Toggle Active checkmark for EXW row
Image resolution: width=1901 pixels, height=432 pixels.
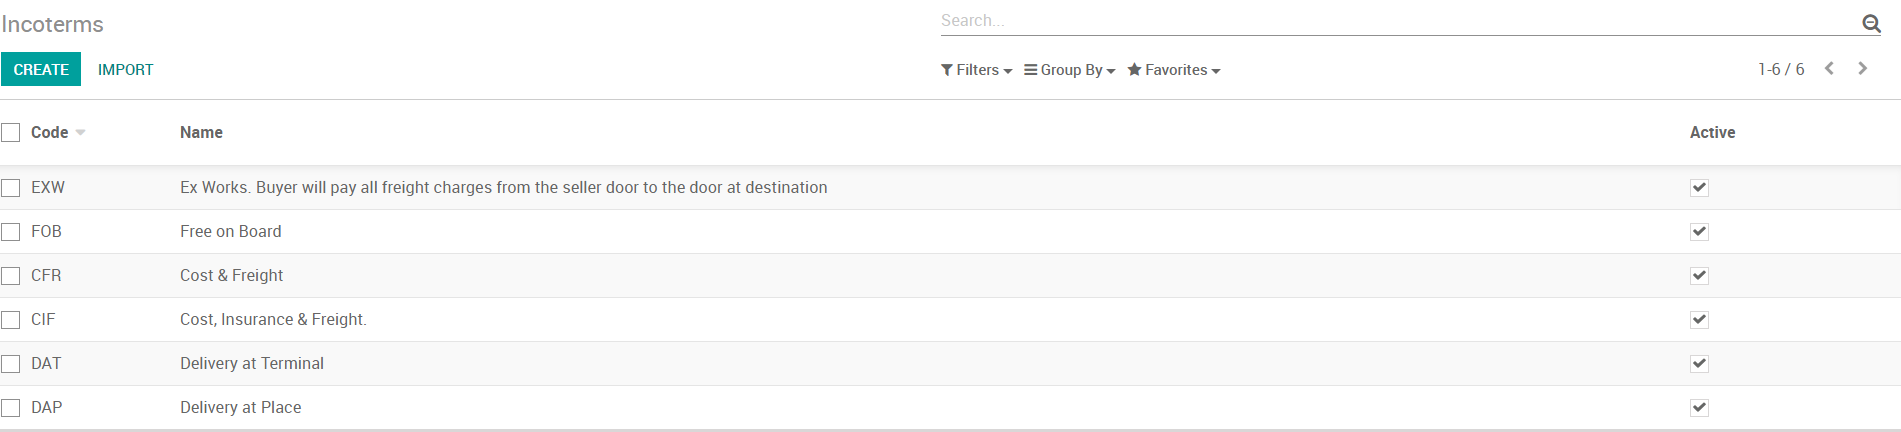point(1699,188)
